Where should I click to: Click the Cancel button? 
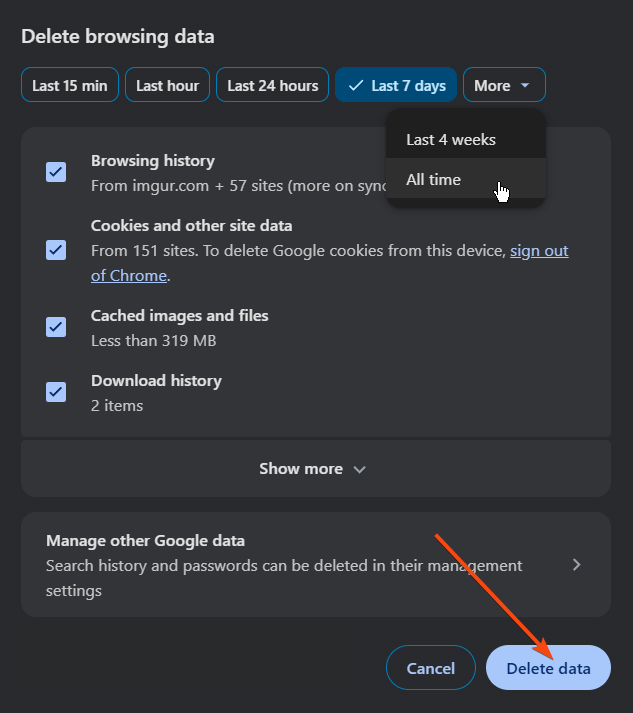[x=430, y=668]
